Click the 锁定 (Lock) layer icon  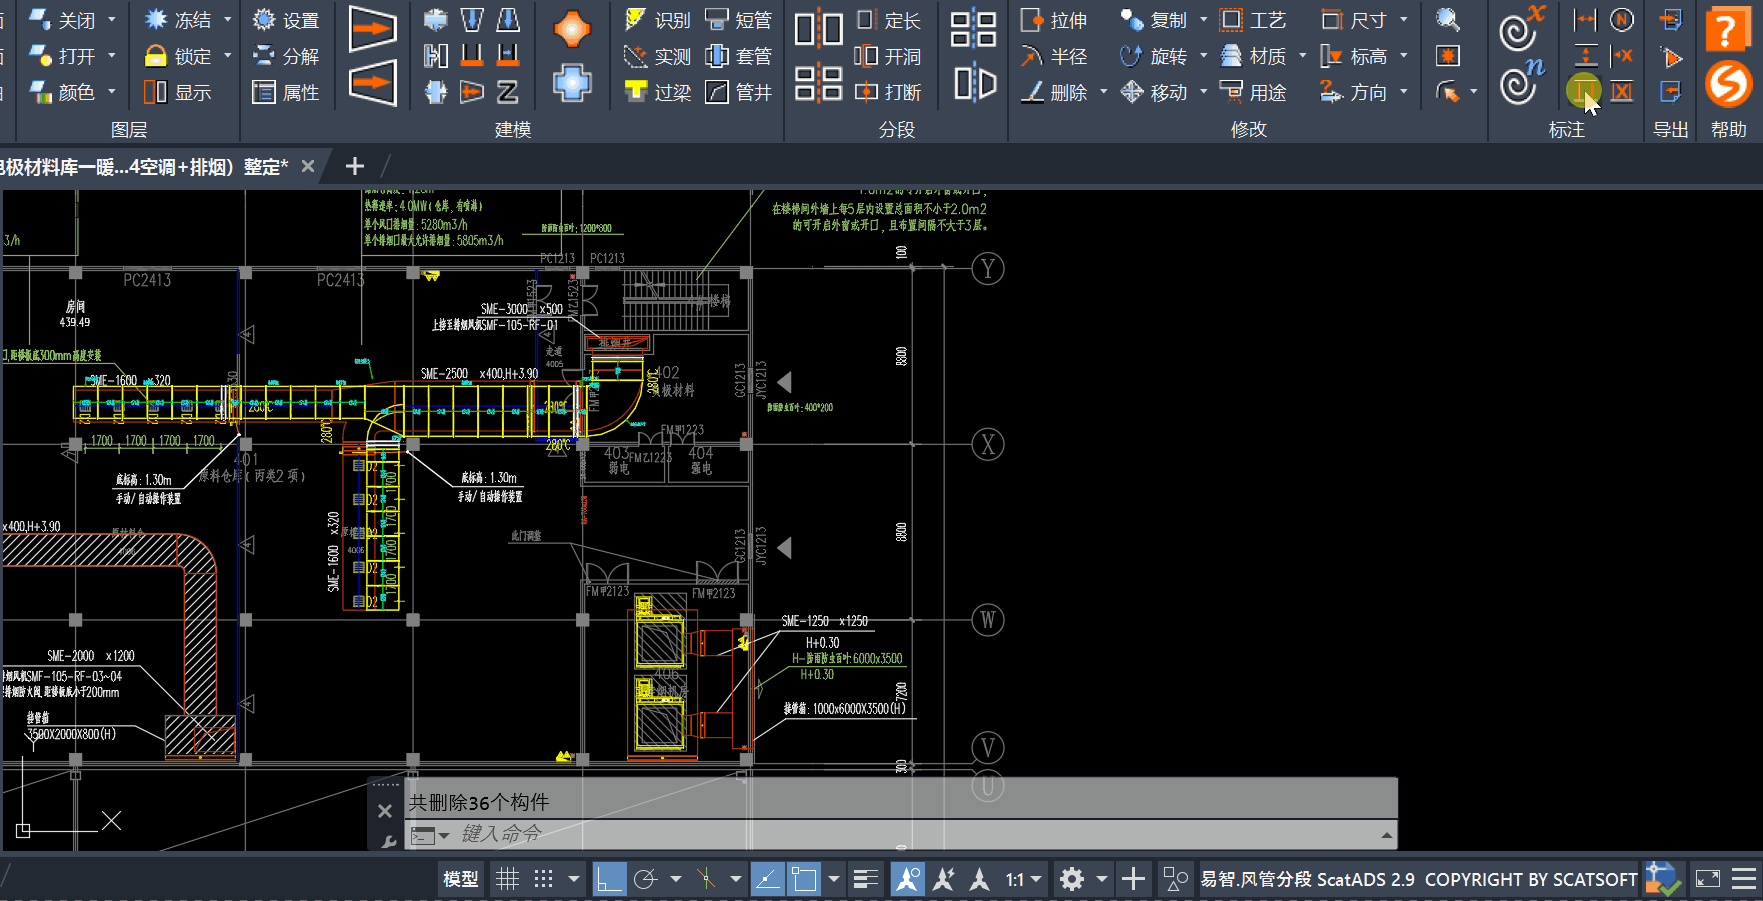(x=155, y=56)
